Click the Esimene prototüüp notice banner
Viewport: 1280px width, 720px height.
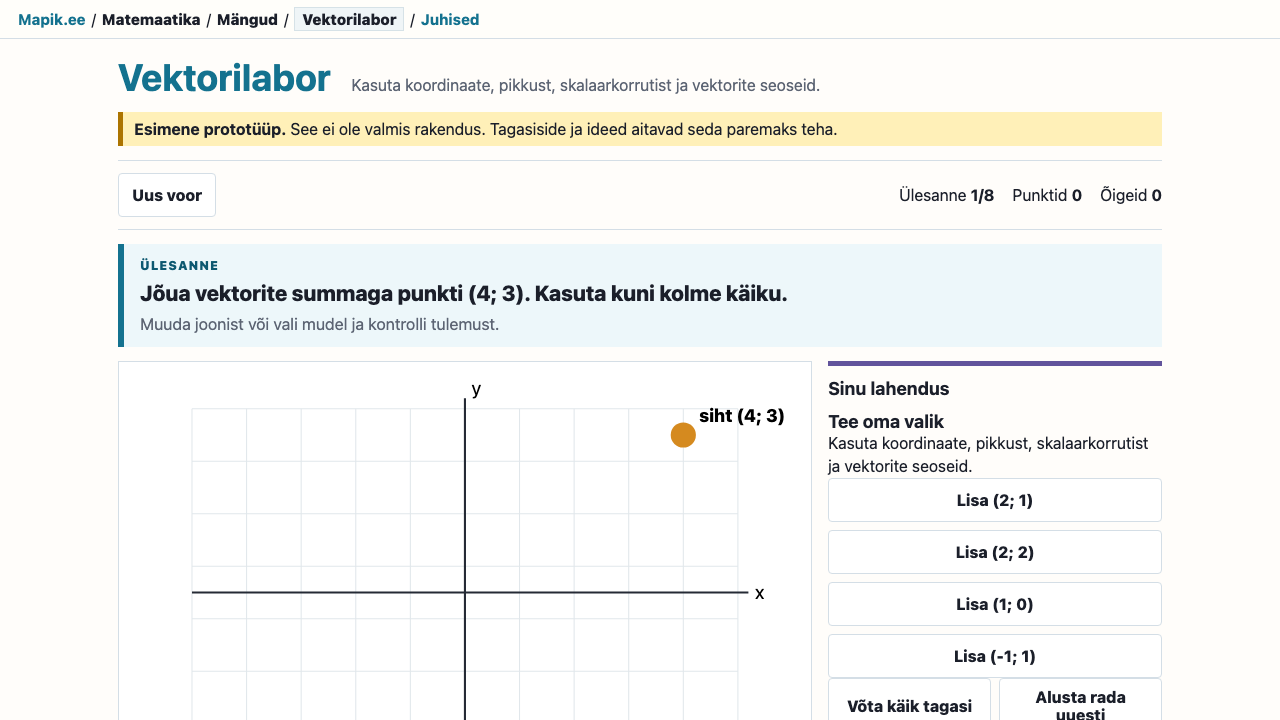640,129
